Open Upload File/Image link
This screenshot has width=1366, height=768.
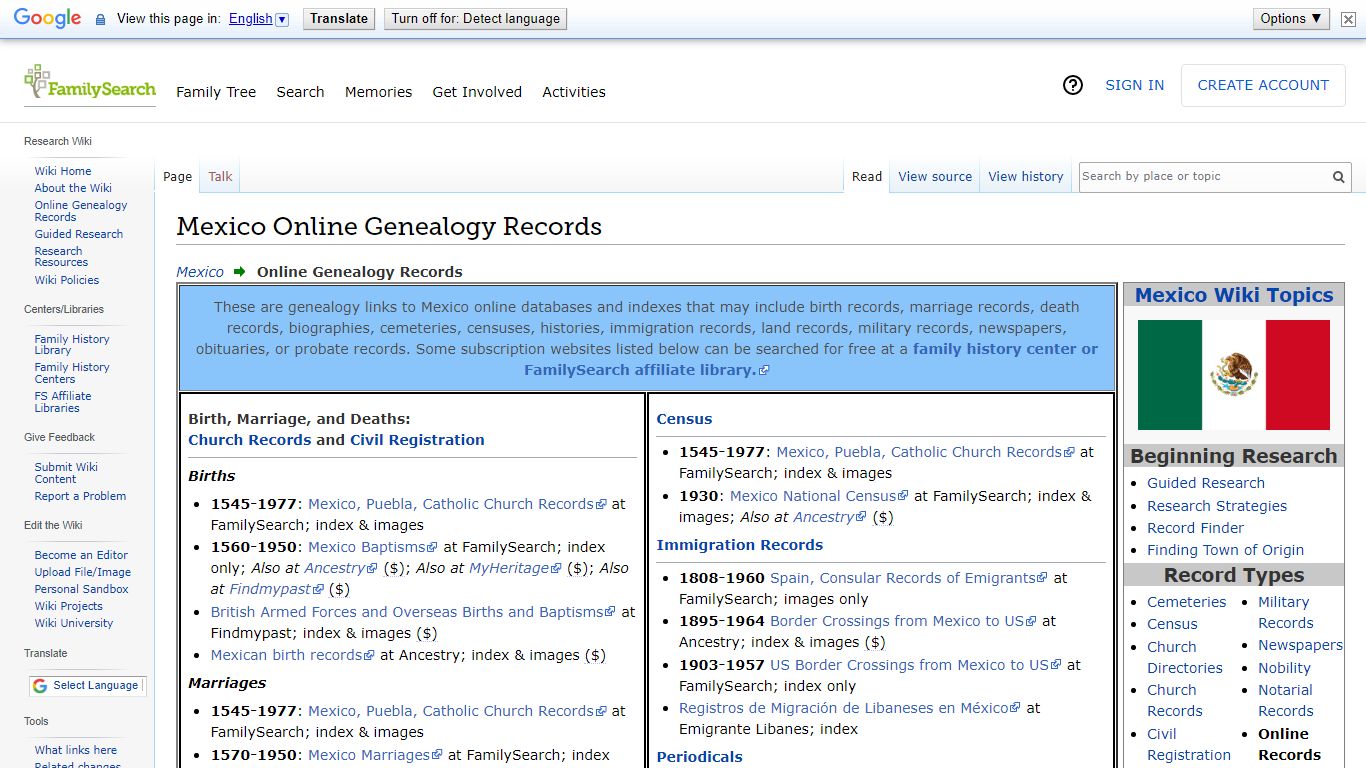coord(83,572)
